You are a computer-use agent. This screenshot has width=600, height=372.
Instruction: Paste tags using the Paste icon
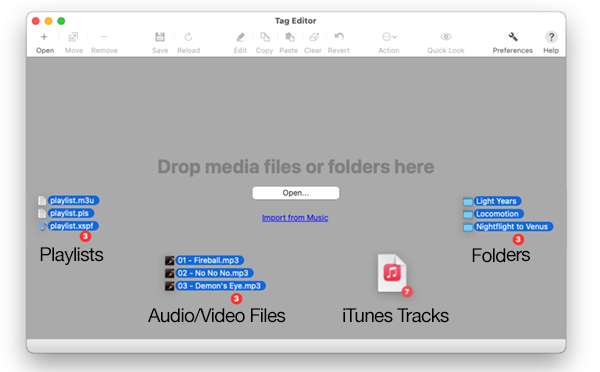pyautogui.click(x=290, y=37)
